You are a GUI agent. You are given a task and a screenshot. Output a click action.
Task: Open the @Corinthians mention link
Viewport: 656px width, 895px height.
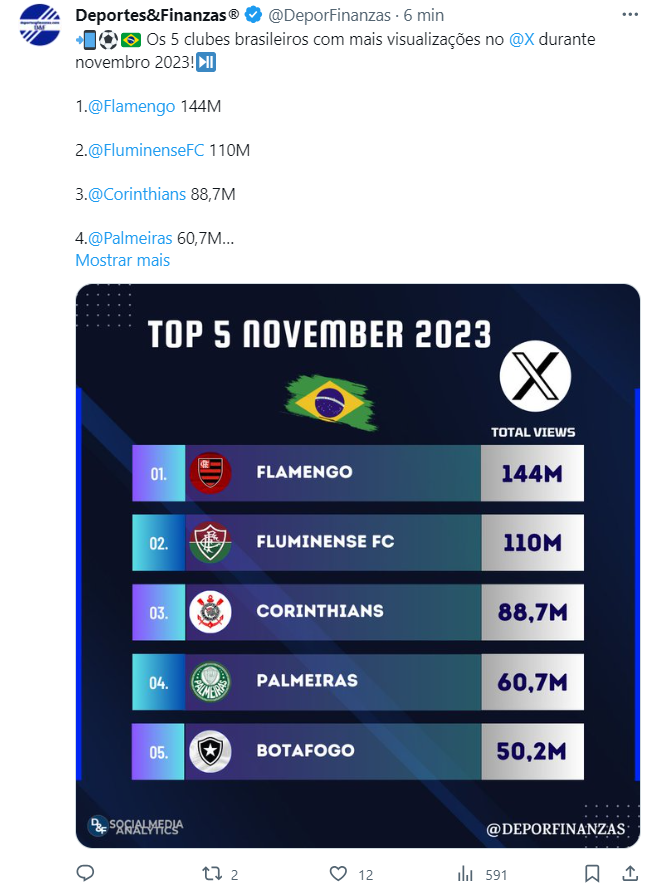[137, 195]
